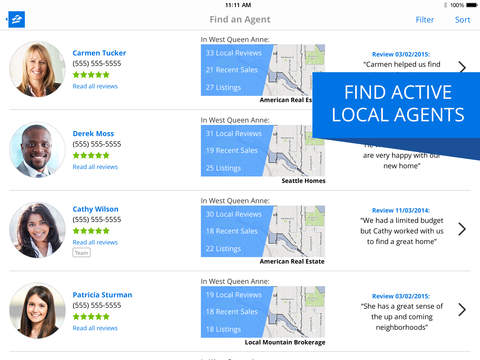The height and width of the screenshot is (360, 480).
Task: Open Derek Moss's name link
Action: click(x=93, y=133)
